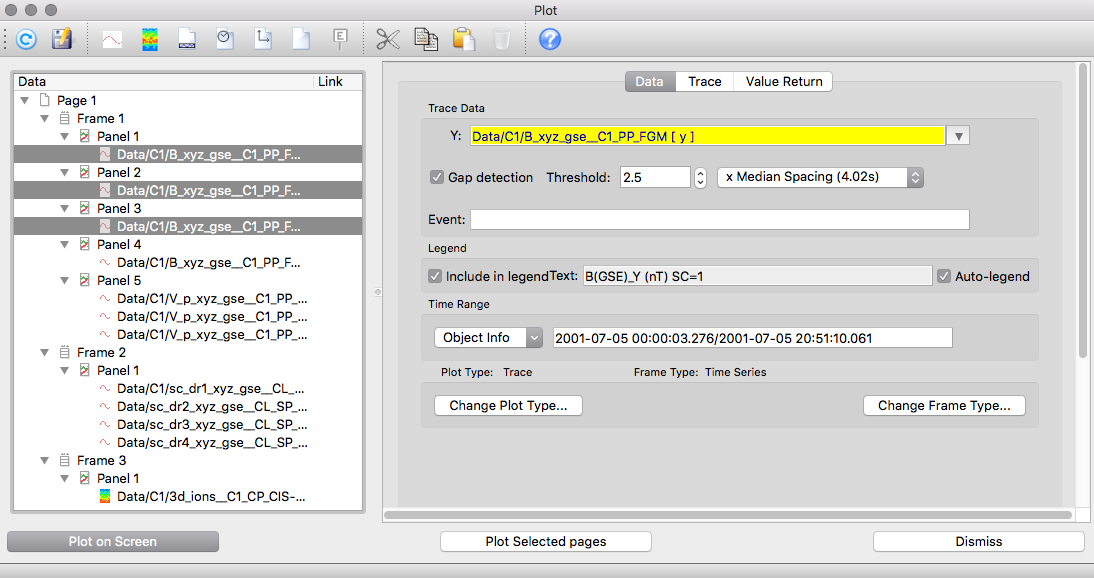Open help with the blue question mark icon
The height and width of the screenshot is (578, 1094).
pyautogui.click(x=550, y=39)
